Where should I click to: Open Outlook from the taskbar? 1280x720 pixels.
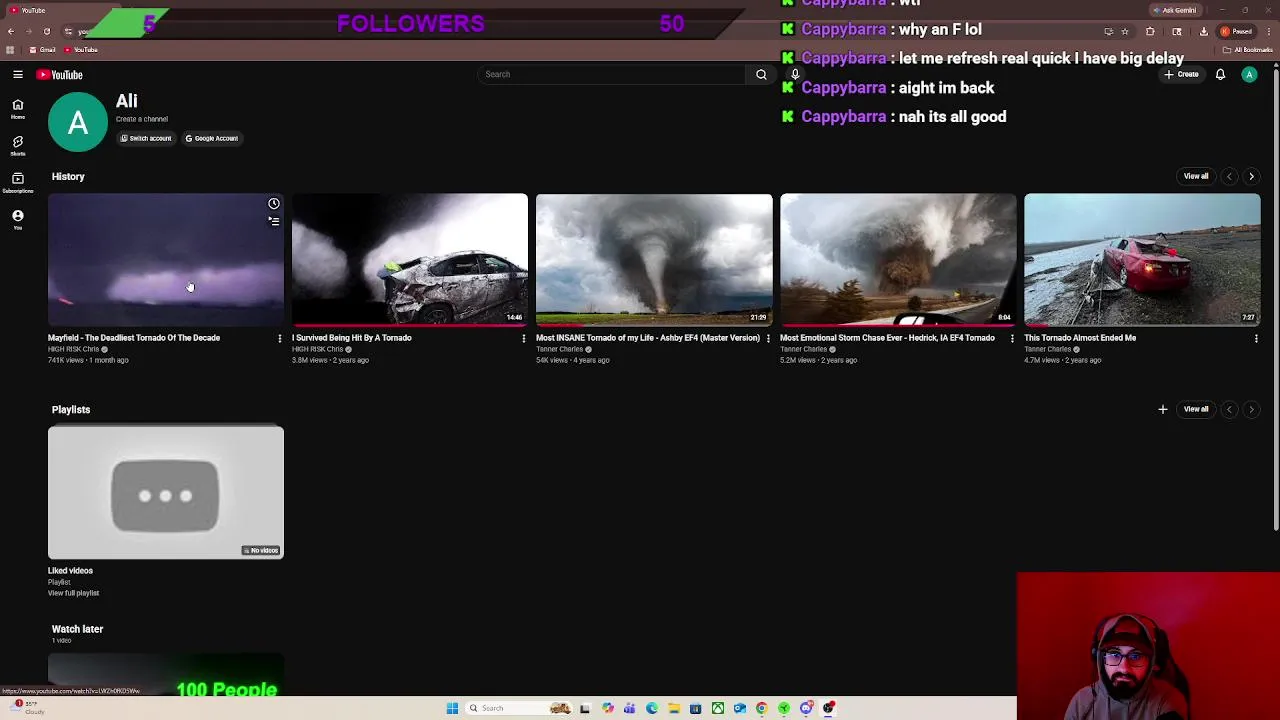(x=739, y=708)
